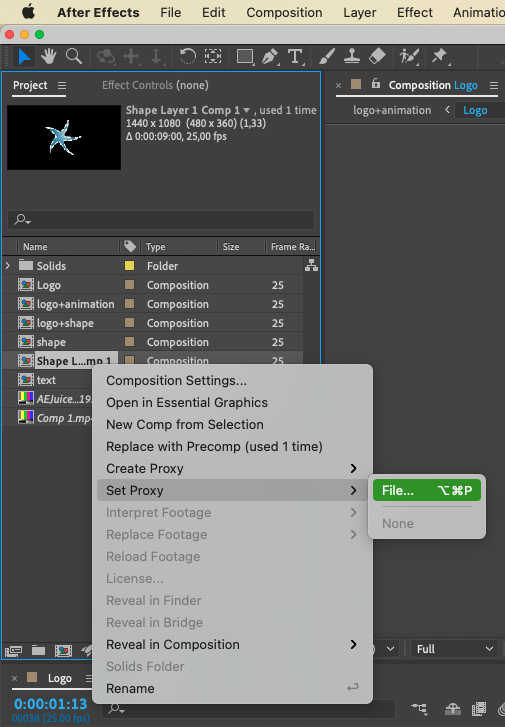This screenshot has width=505, height=727.
Task: Toggle the Composition Logo viewer lock
Action: click(376, 84)
